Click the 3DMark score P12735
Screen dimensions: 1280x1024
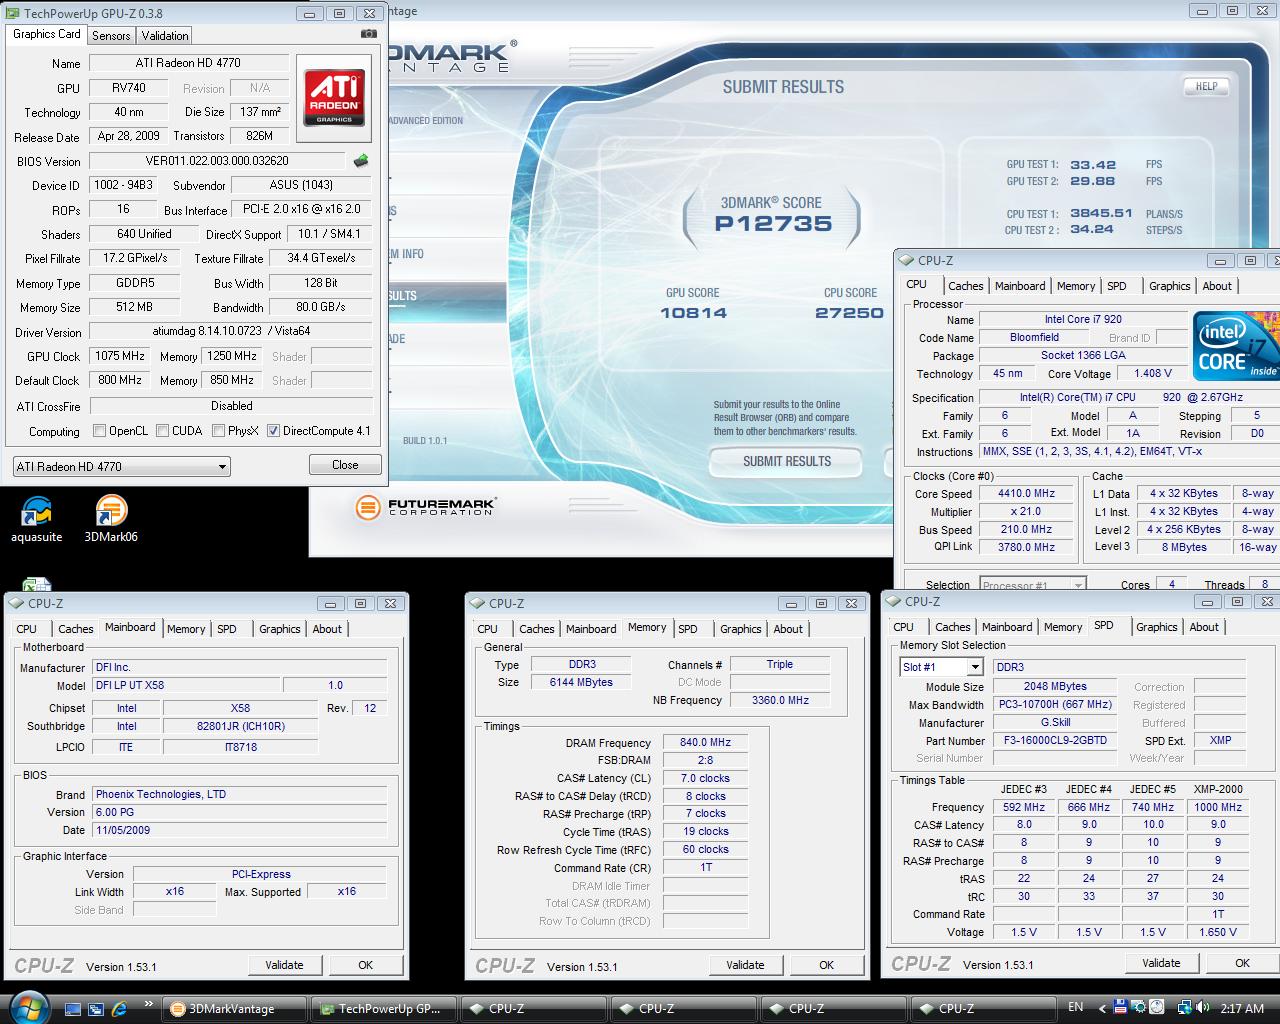(772, 224)
